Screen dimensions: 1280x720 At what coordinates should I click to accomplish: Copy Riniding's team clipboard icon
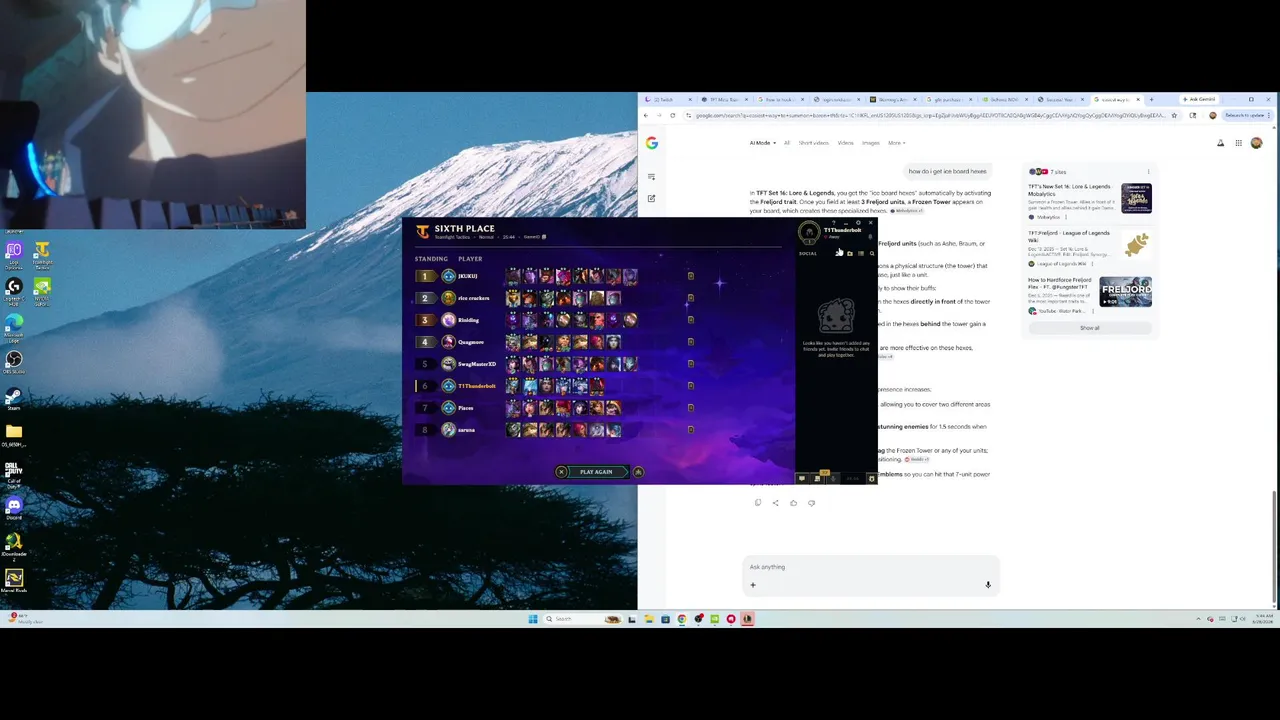click(x=690, y=320)
